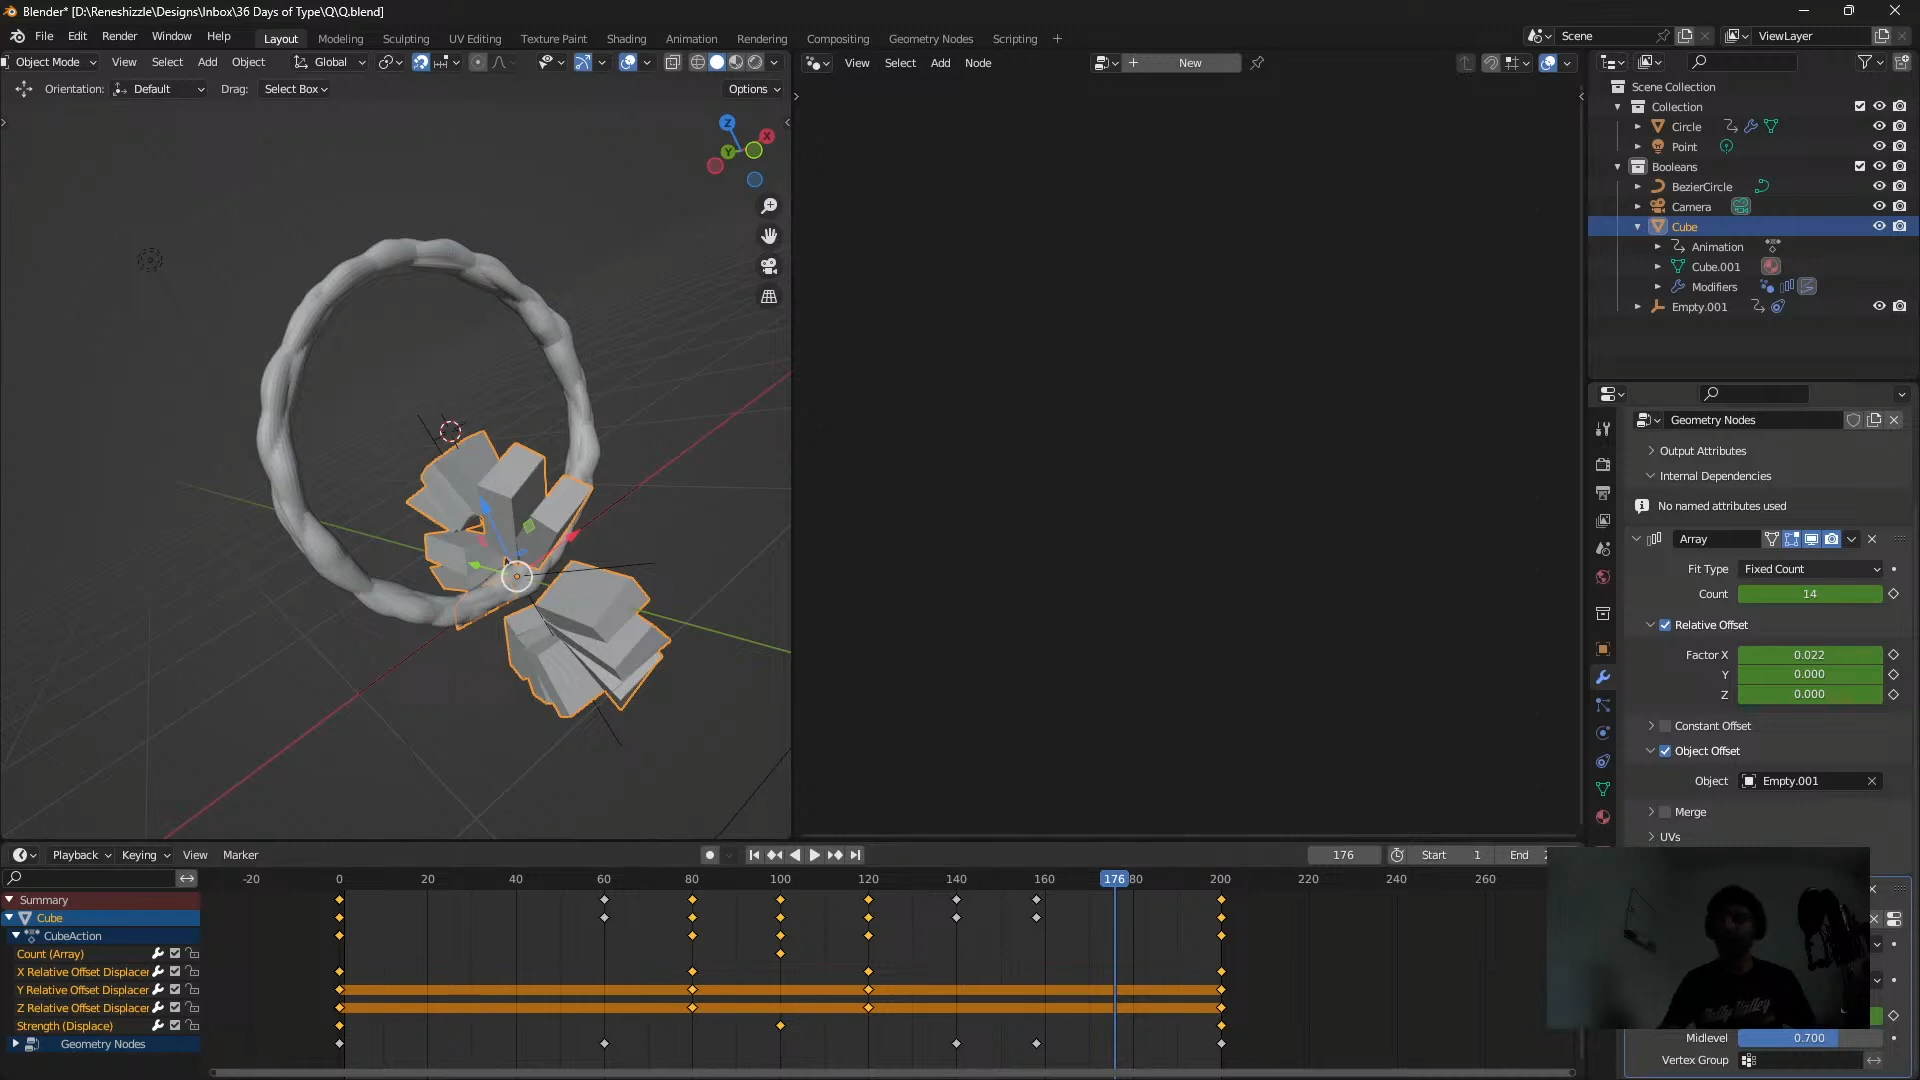Switch to orthographic grid view icon
Image resolution: width=1920 pixels, height=1080 pixels.
point(769,297)
